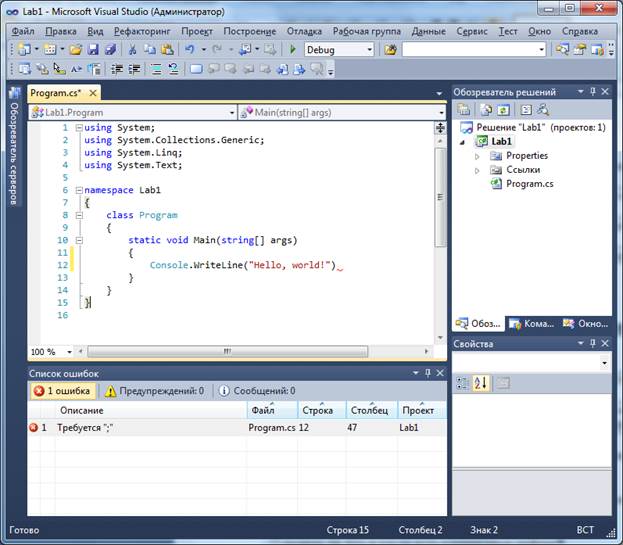
Task: Click View Class Diagram icon in Solution Explorer
Action: coord(543,110)
